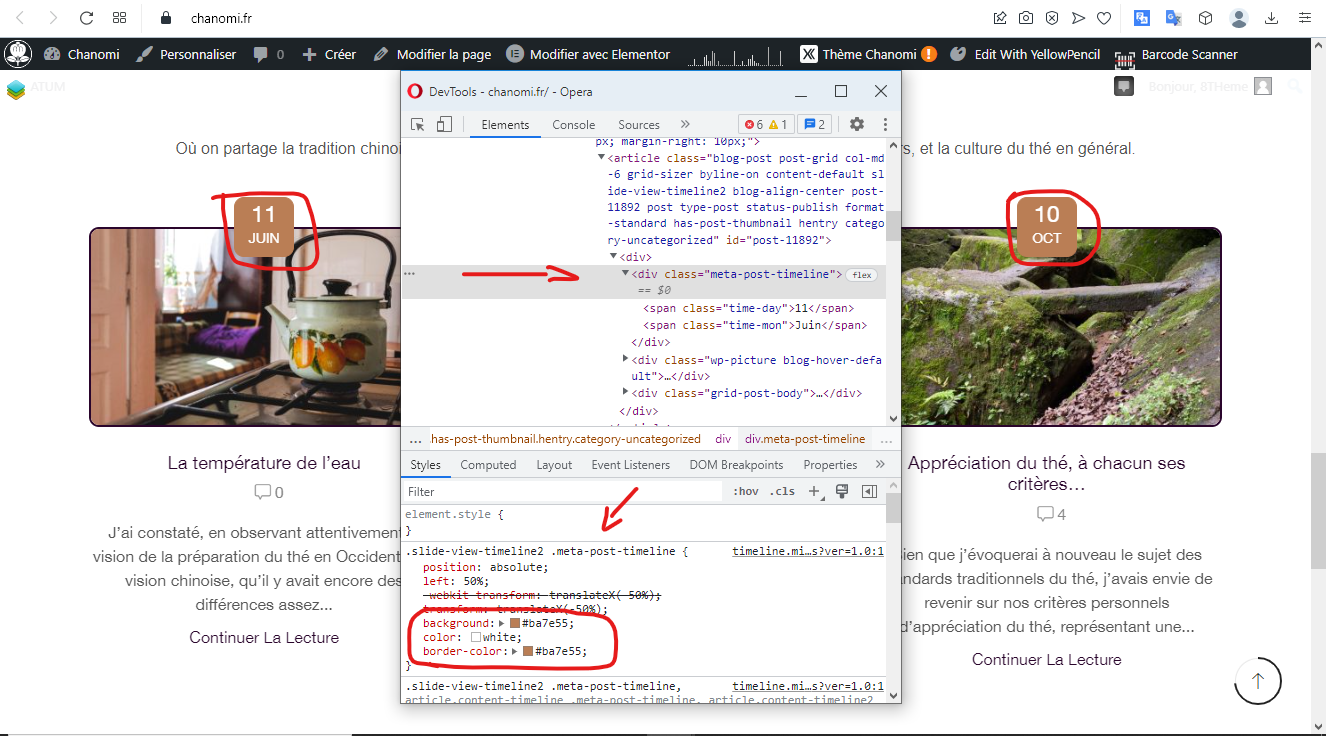Open the Event Listeners tab

631,465
